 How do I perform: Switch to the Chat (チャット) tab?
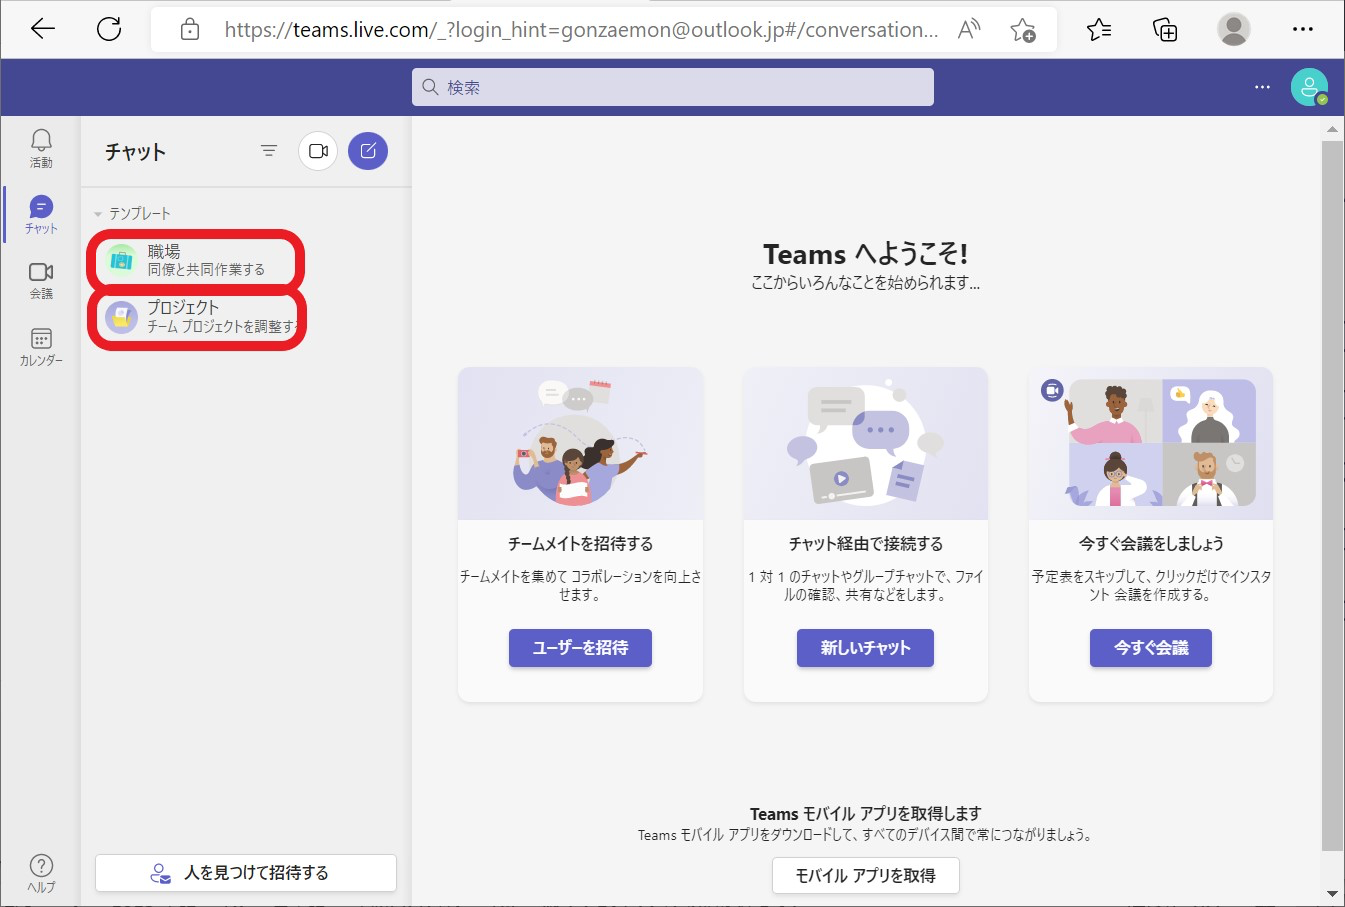(x=41, y=213)
